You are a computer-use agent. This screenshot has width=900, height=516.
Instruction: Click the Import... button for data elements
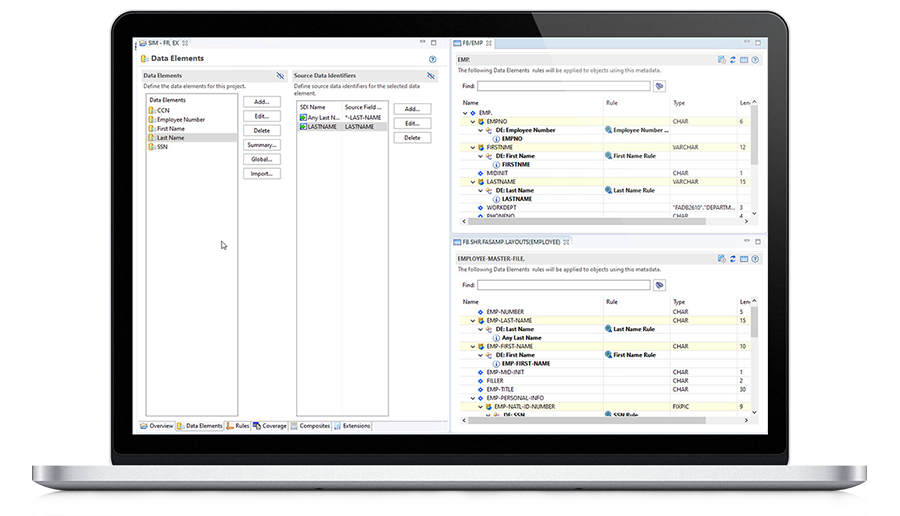pyautogui.click(x=261, y=174)
